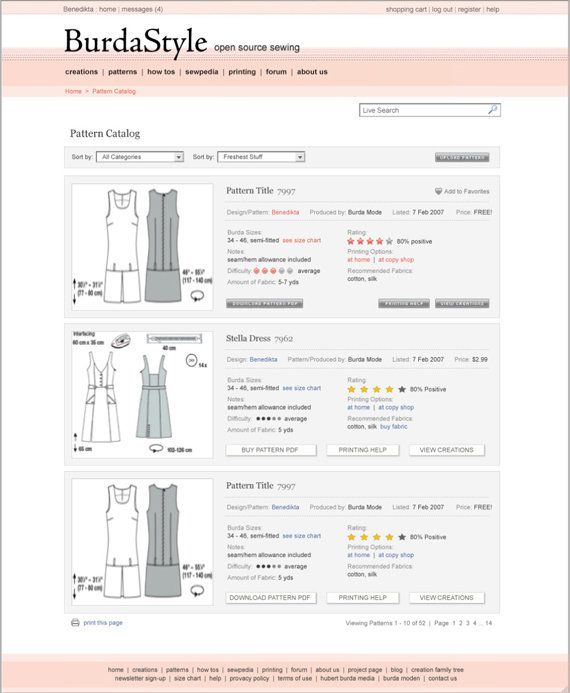Click at copy shop link in Stella Dress
570x693 pixels.
click(x=396, y=407)
